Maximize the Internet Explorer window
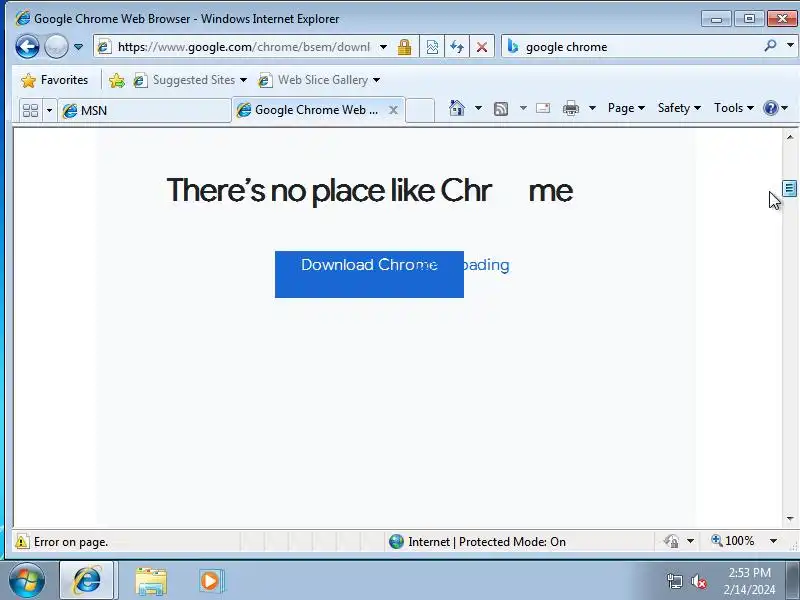Image resolution: width=800 pixels, height=600 pixels. point(749,19)
